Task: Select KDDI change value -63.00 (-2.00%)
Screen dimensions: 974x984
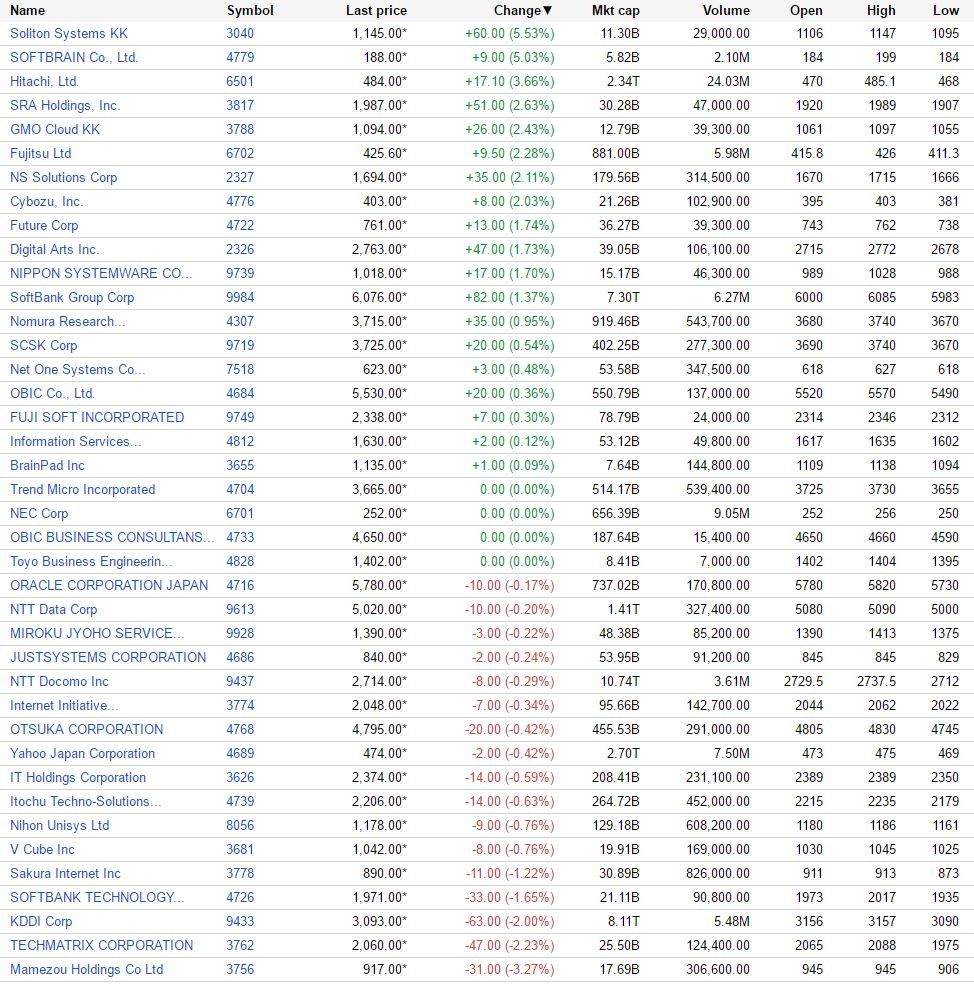Action: coord(510,921)
